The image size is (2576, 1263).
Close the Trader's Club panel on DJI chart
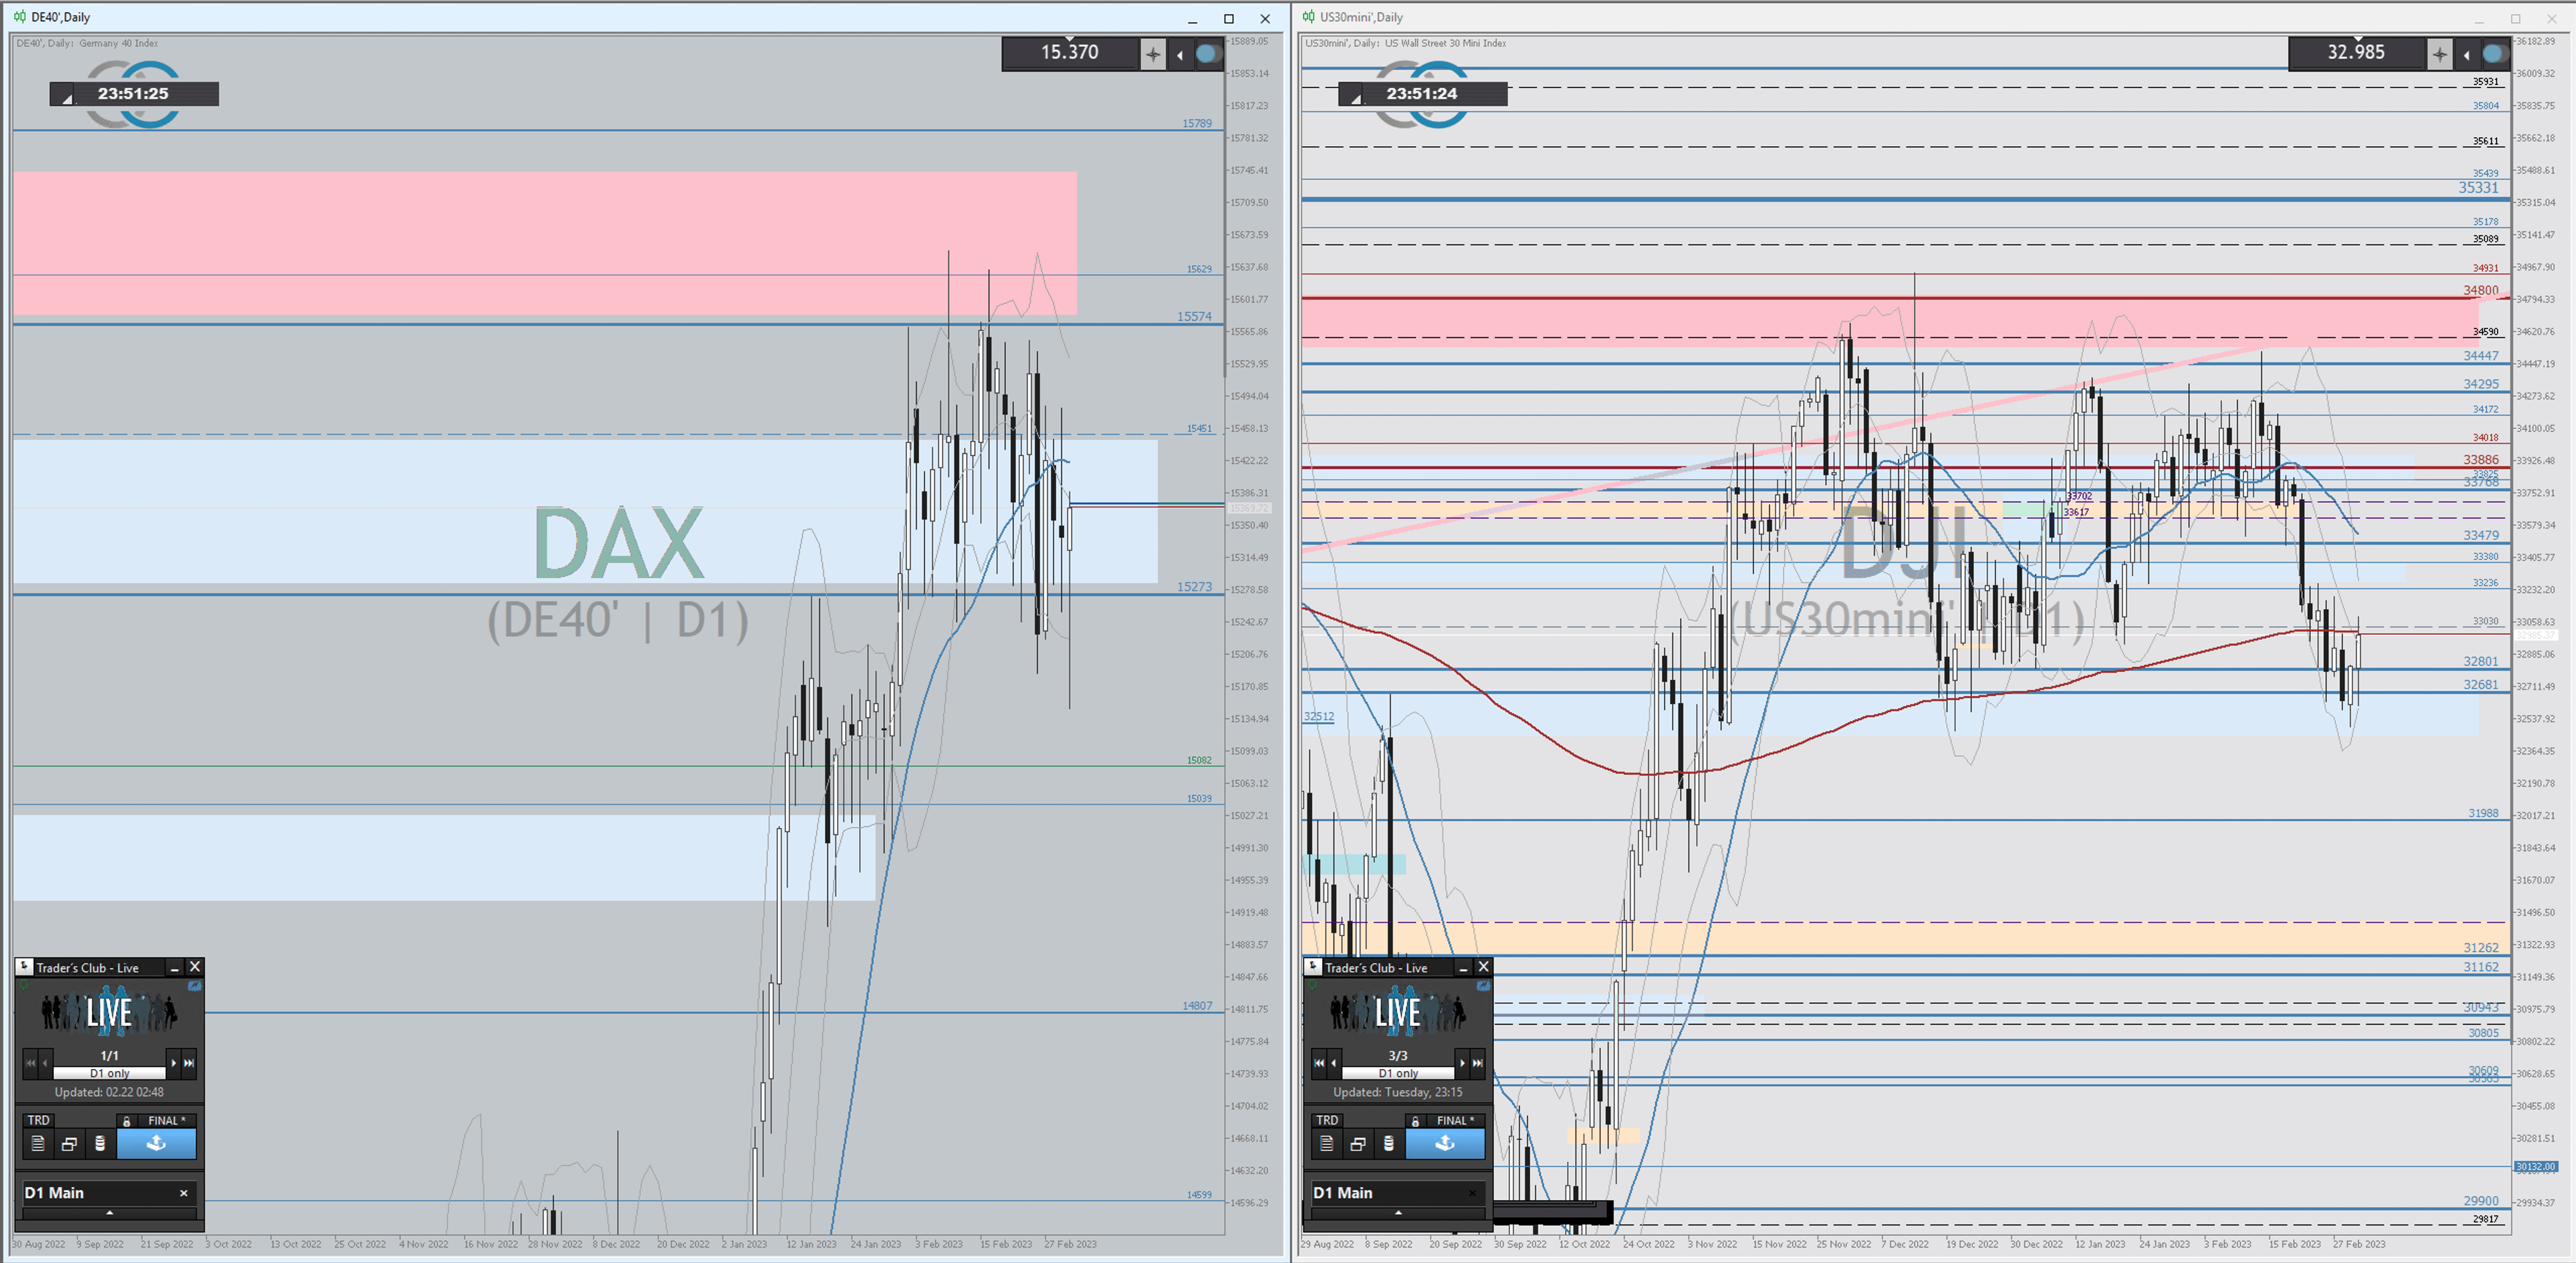[1484, 967]
